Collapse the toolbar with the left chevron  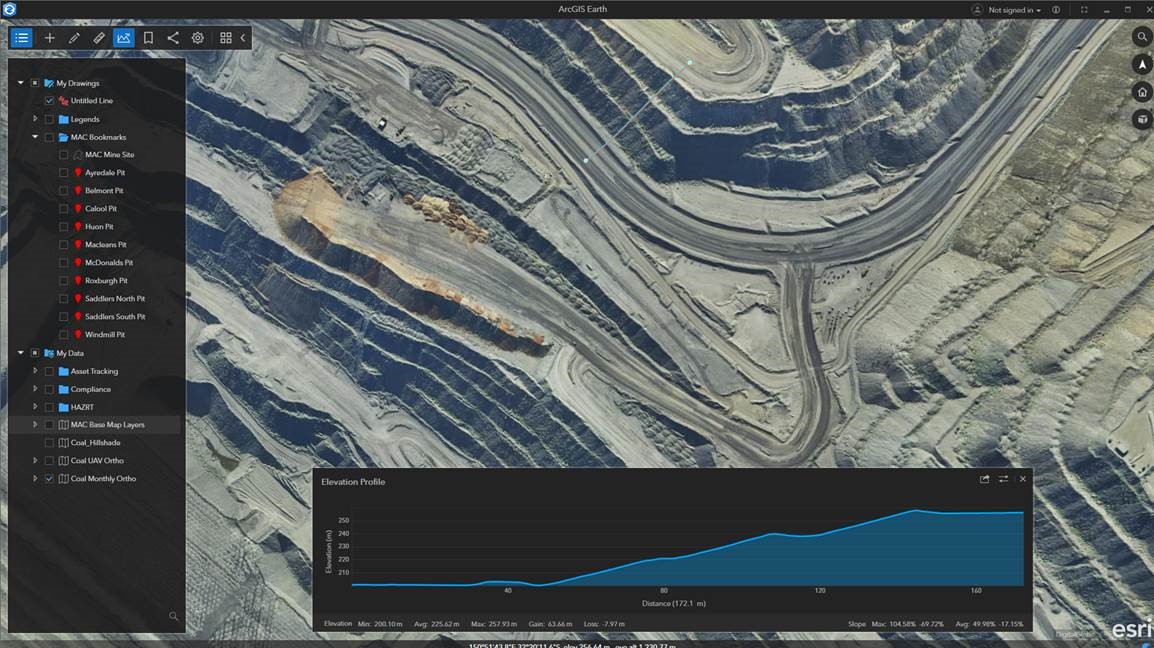242,38
